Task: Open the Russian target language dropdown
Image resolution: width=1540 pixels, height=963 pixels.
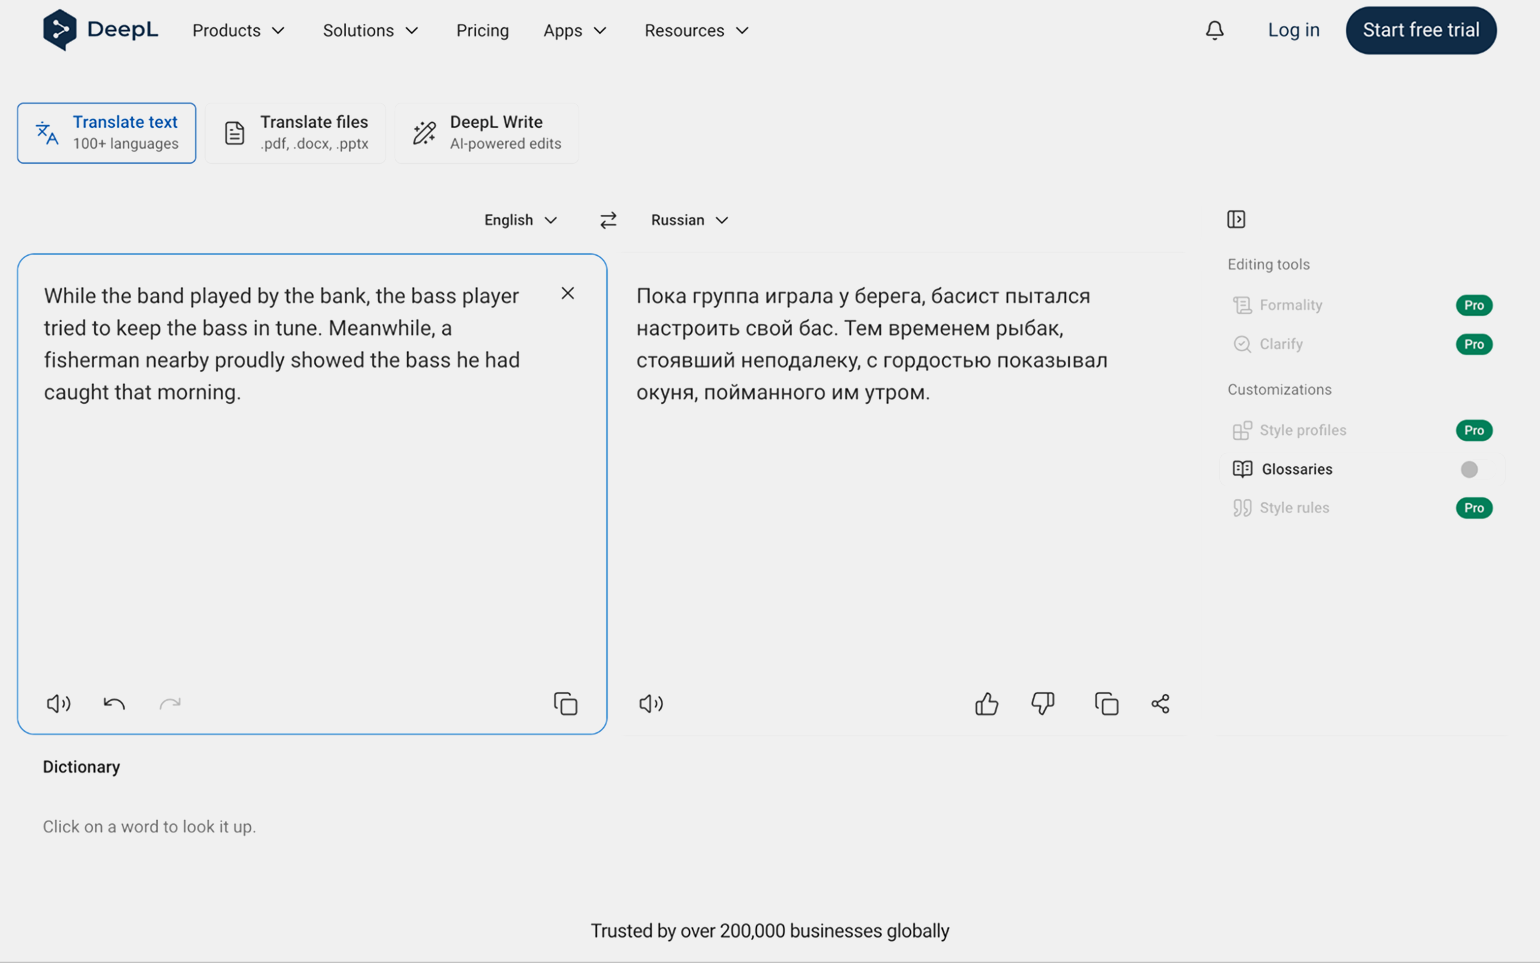Action: 689,220
